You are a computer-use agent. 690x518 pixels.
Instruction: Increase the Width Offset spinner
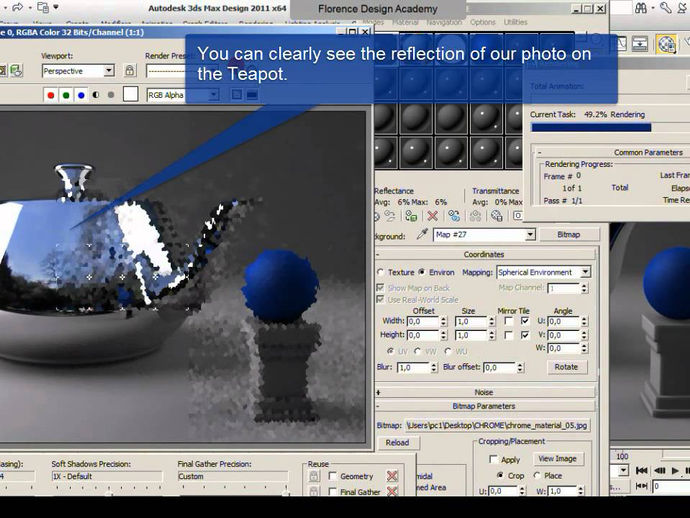[444, 319]
